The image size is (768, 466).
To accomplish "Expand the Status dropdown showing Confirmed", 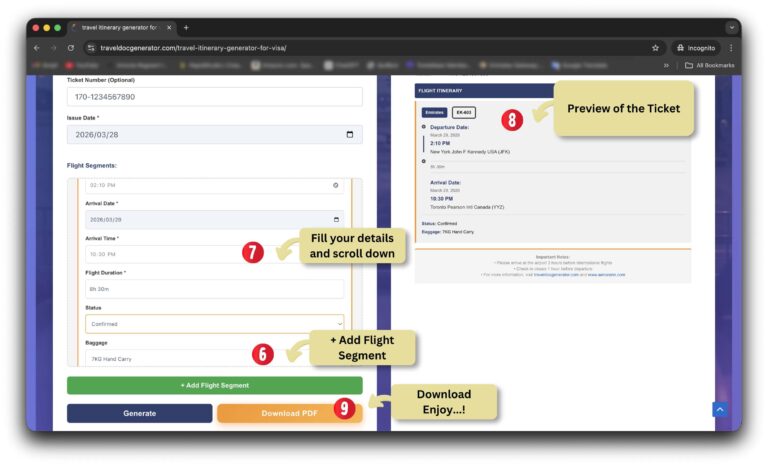I will tap(214, 323).
